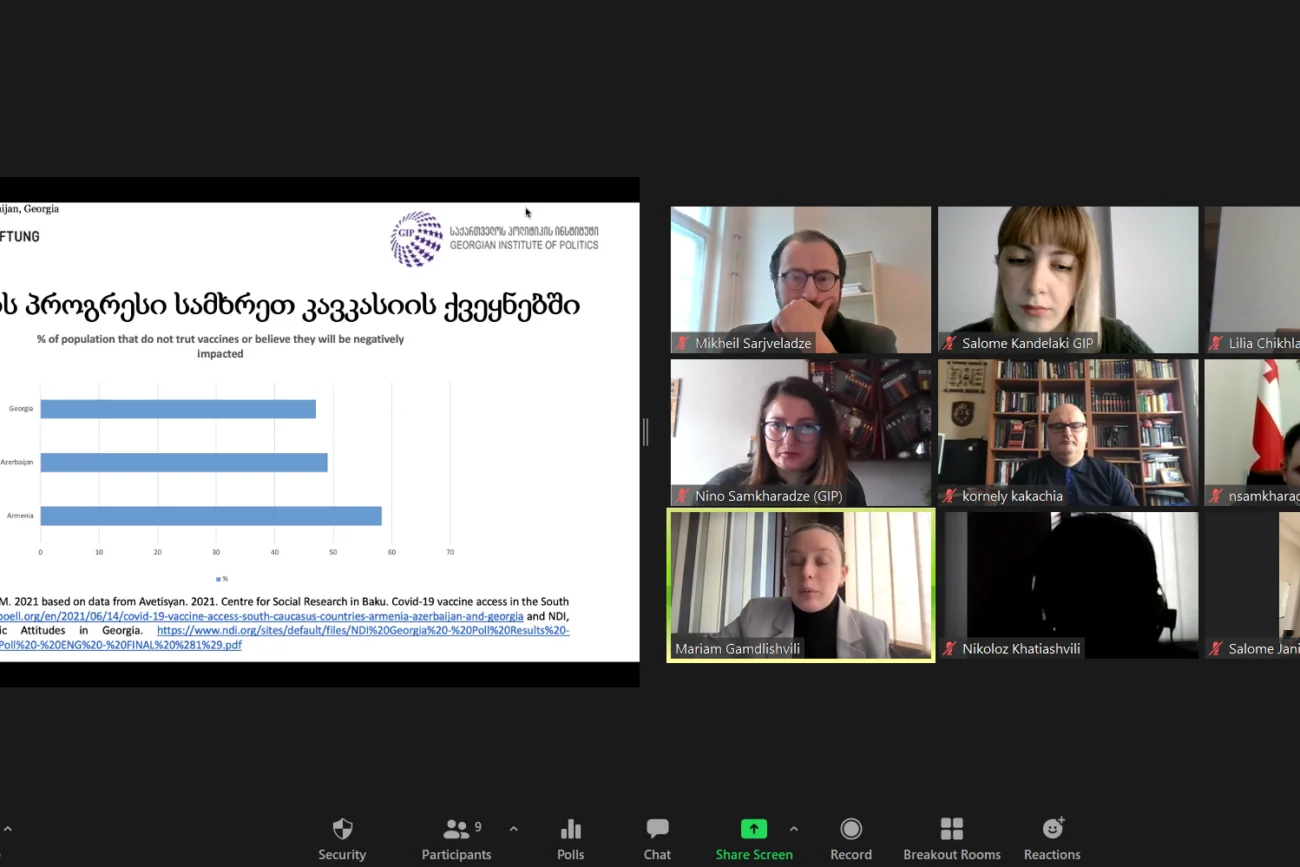Open the ndi.org poll results link

point(362,631)
